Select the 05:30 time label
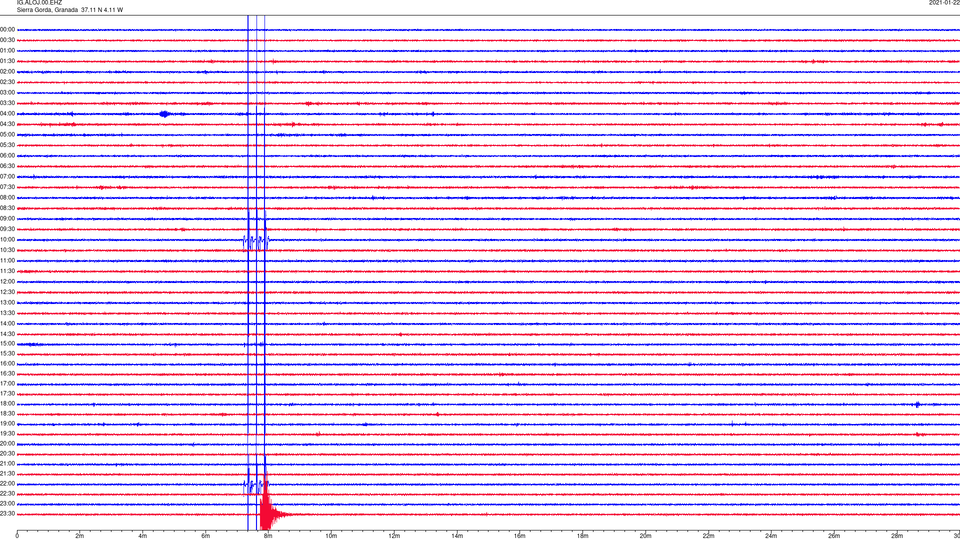Screen dimensions: 960x540 point(7,145)
